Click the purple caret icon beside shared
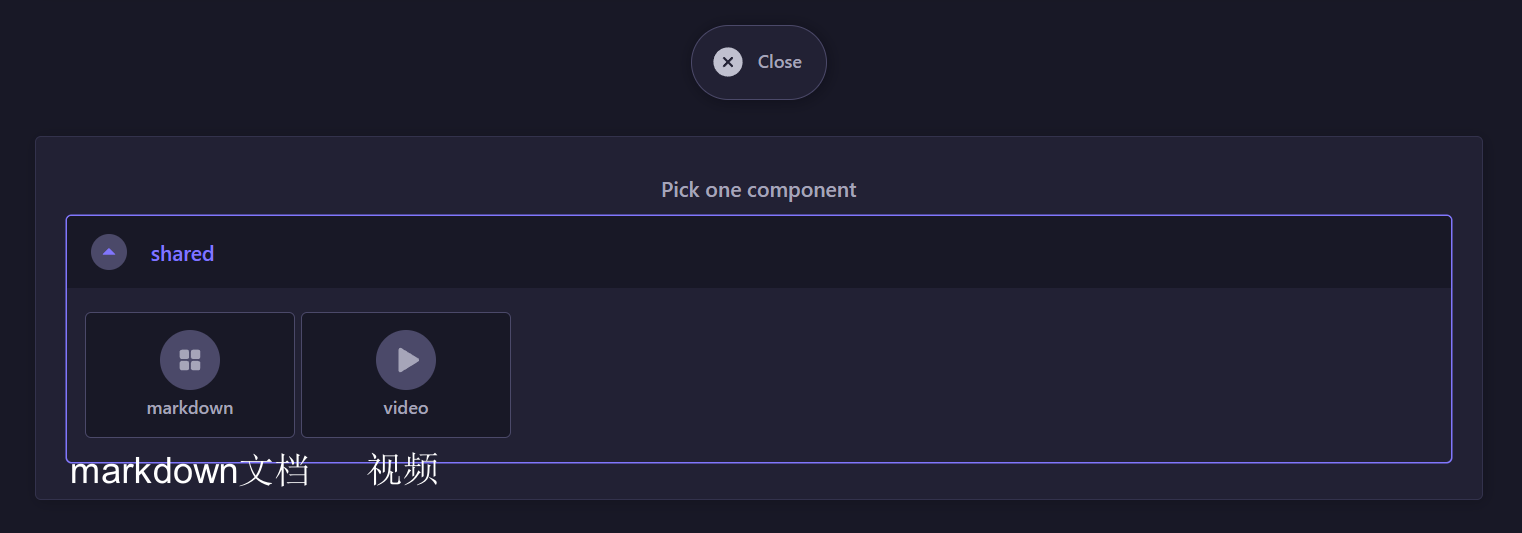1522x533 pixels. [109, 252]
